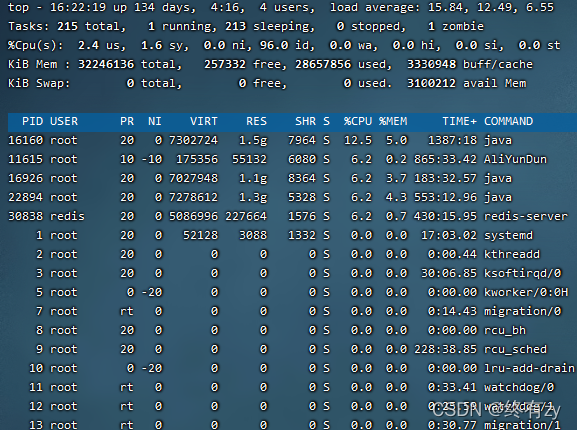This screenshot has width=577, height=430.
Task: Click the 1 zombie task count
Action: coord(456,26)
